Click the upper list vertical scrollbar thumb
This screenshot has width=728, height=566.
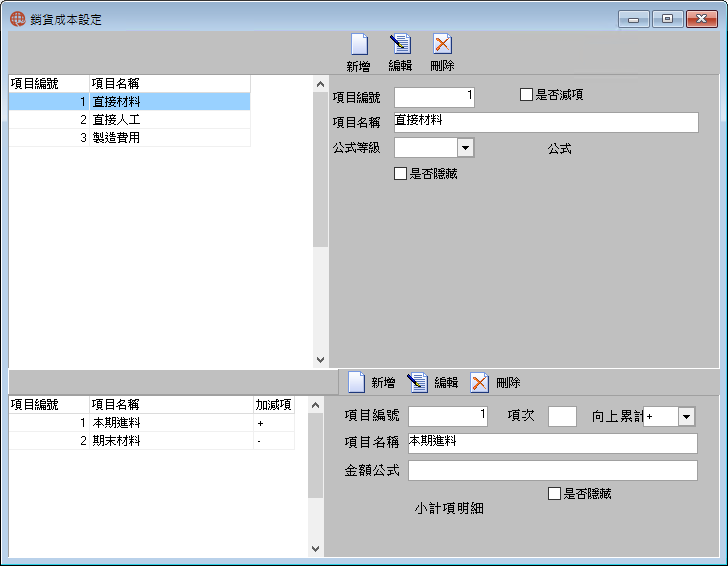(x=320, y=169)
